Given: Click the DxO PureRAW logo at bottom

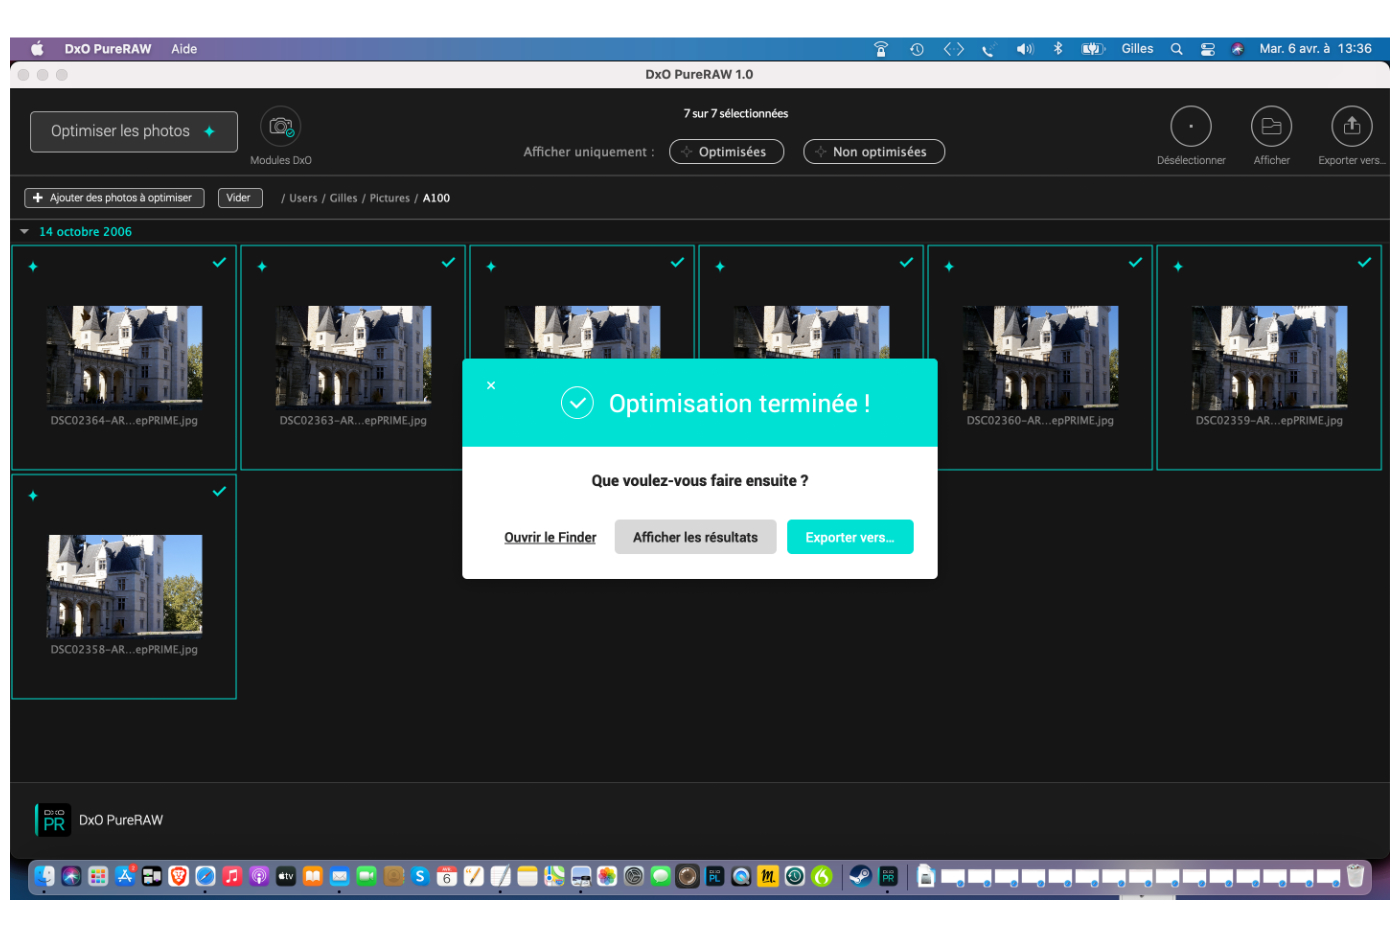Looking at the screenshot, I should coord(53,820).
